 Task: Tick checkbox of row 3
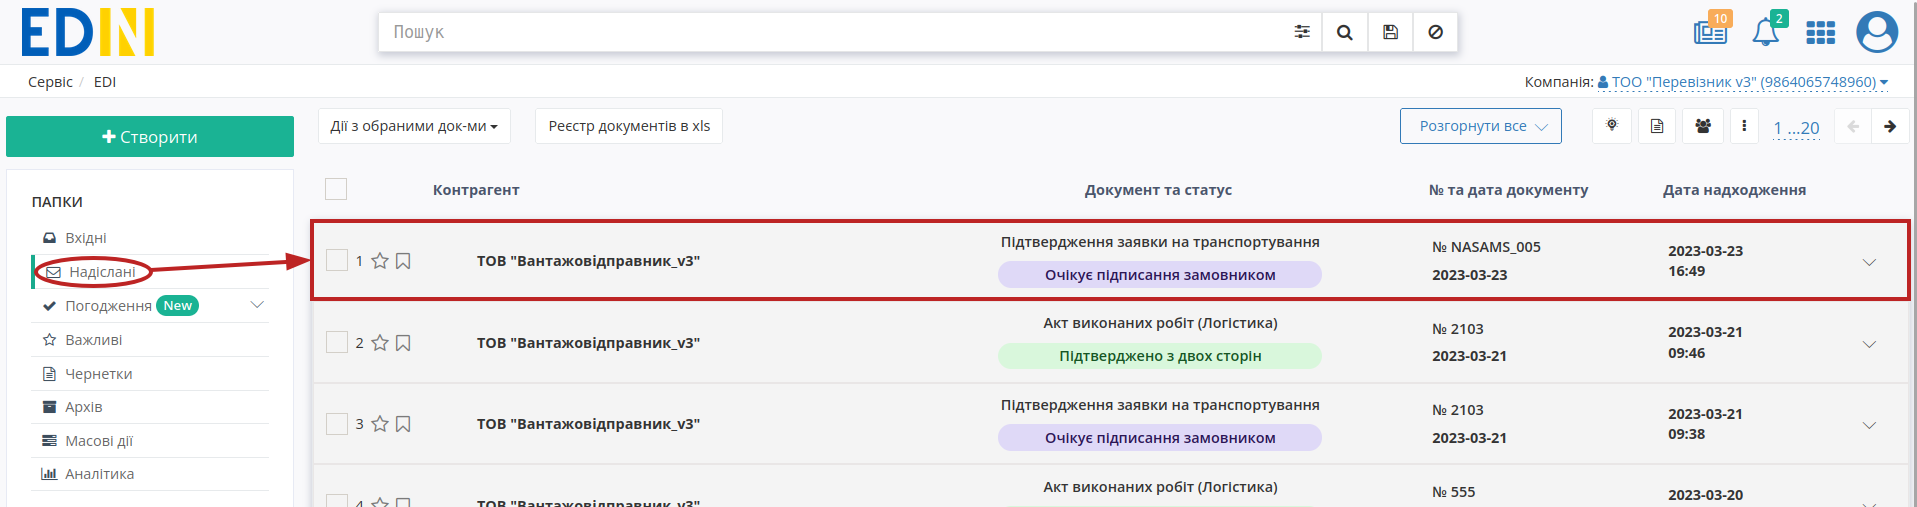[337, 424]
